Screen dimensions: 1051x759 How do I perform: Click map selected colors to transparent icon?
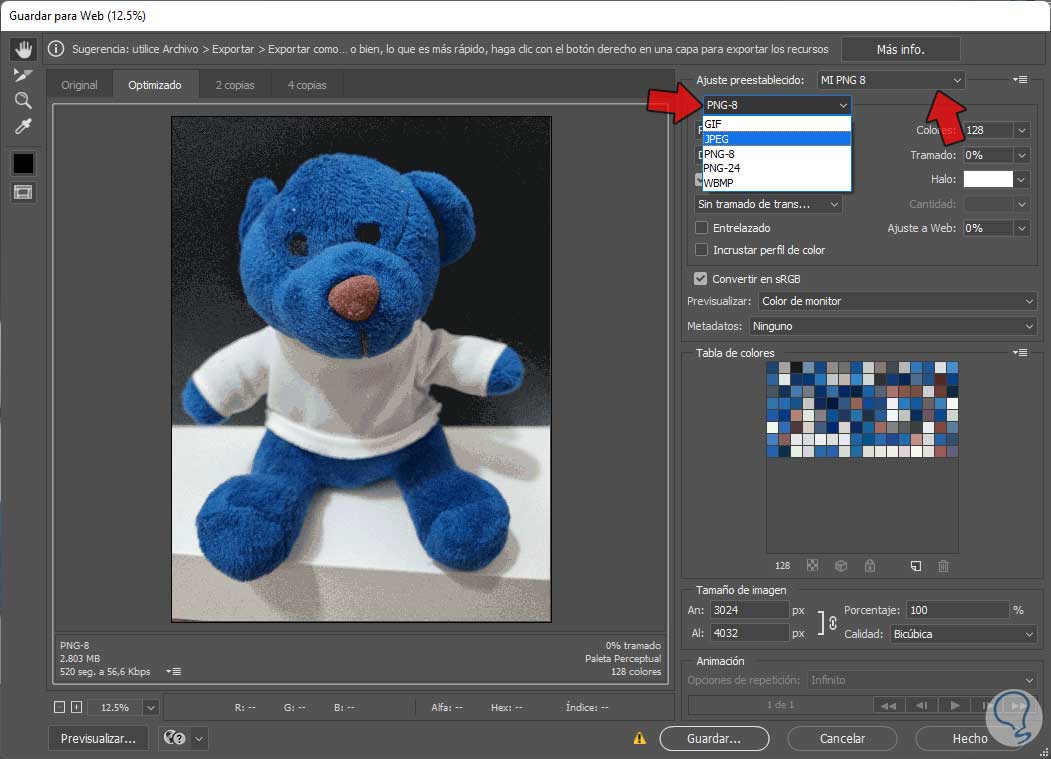click(812, 565)
